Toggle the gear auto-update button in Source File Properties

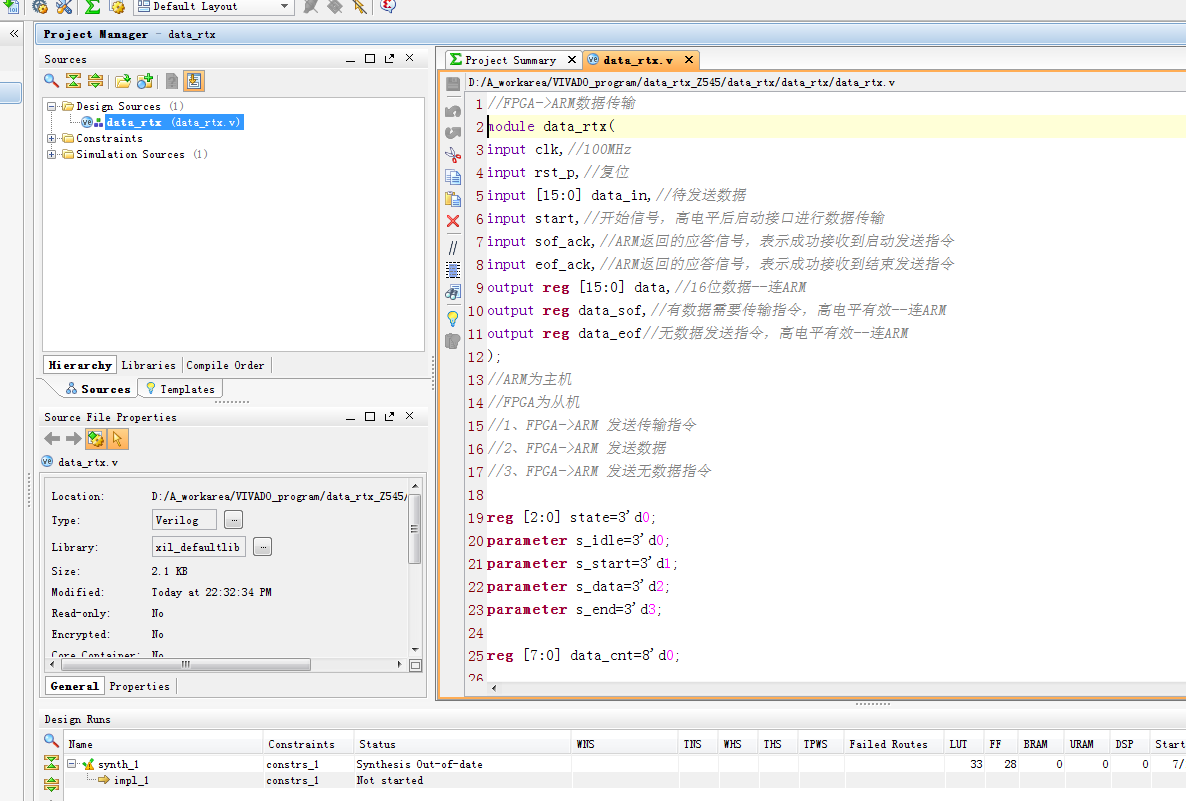[x=96, y=439]
